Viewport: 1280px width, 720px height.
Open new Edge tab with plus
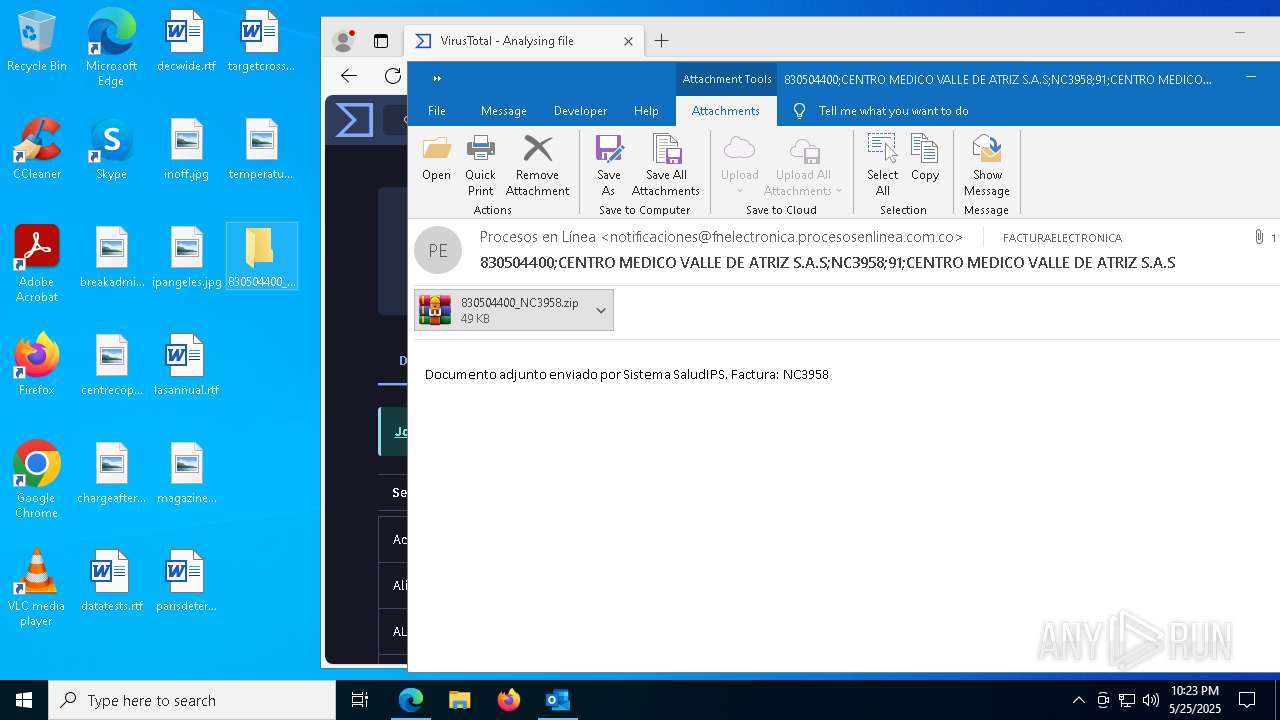661,41
